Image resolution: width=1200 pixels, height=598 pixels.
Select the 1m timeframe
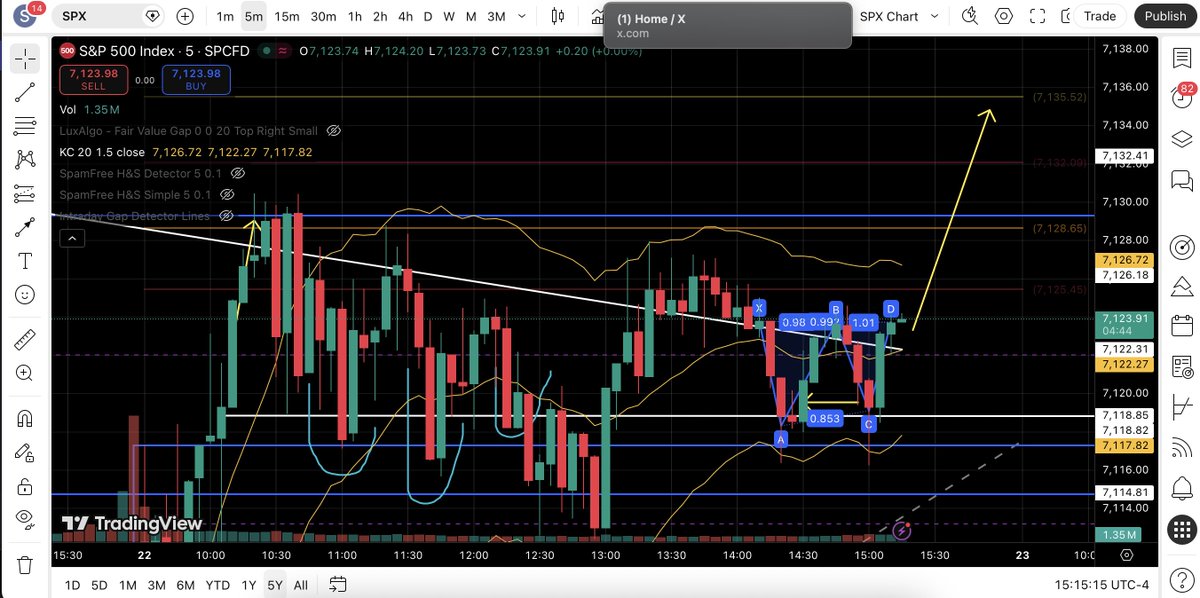225,16
